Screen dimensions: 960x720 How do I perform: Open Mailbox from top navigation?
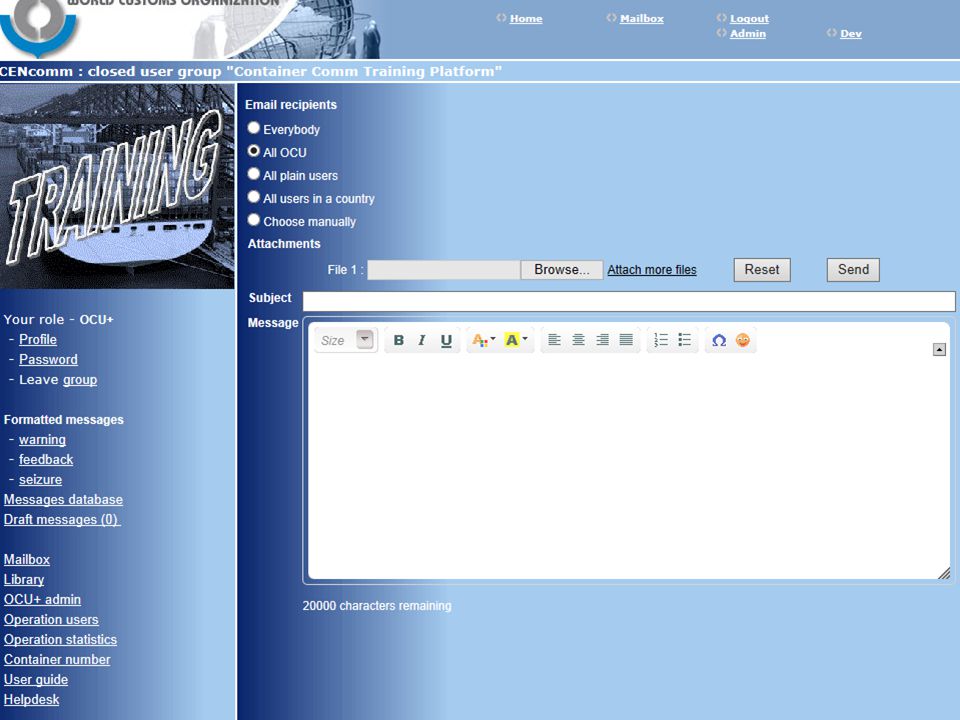(642, 19)
